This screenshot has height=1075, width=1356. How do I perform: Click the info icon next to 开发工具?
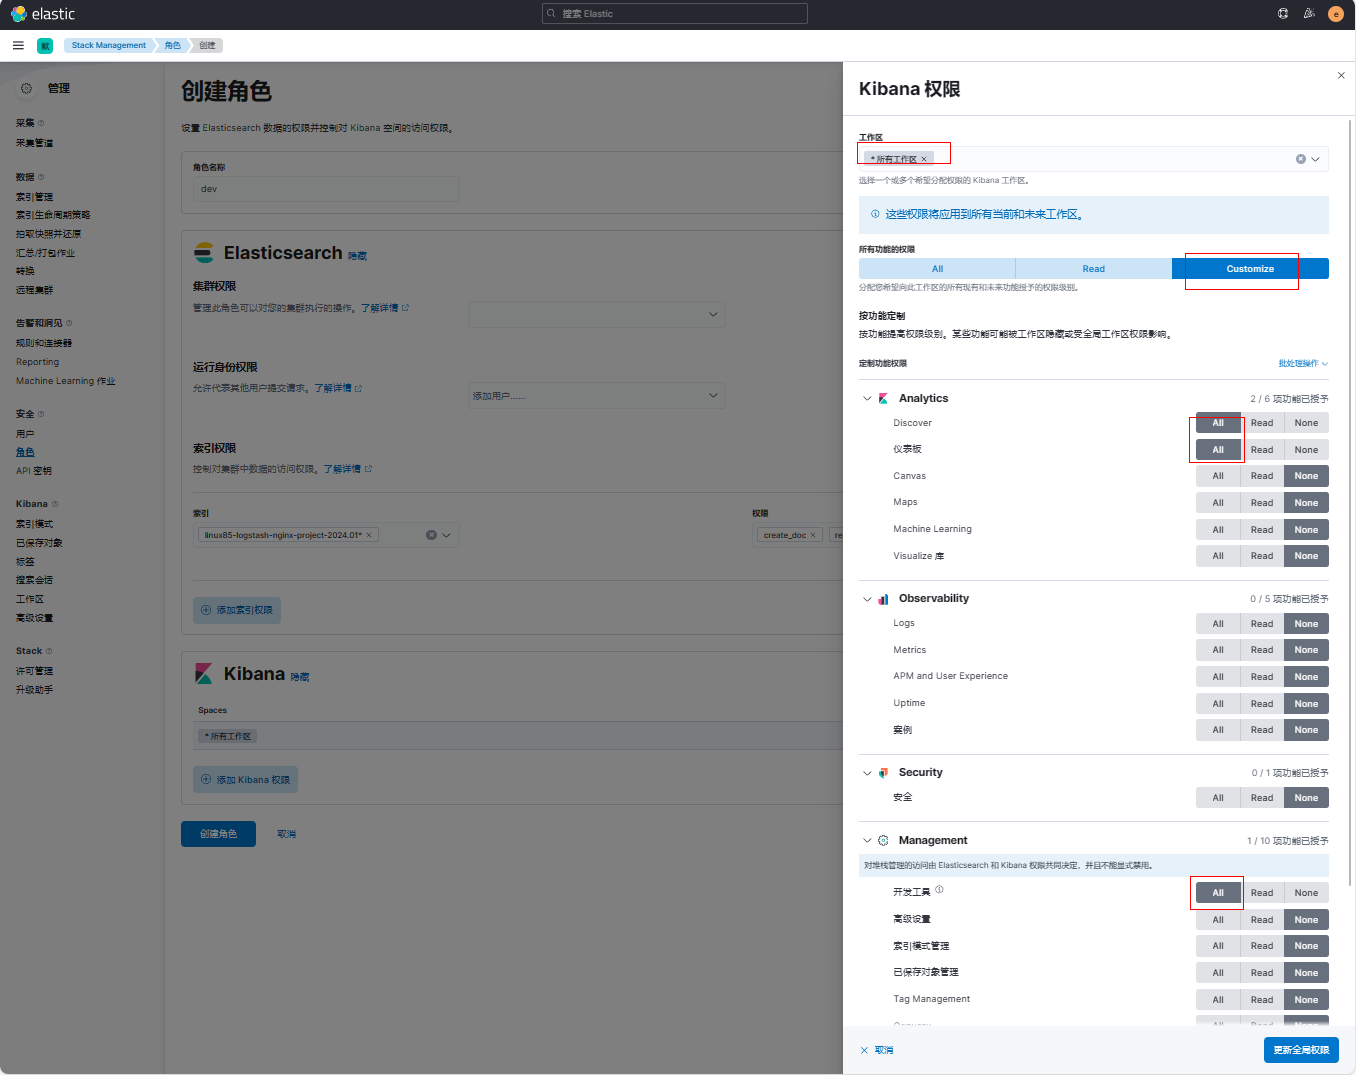tap(939, 890)
